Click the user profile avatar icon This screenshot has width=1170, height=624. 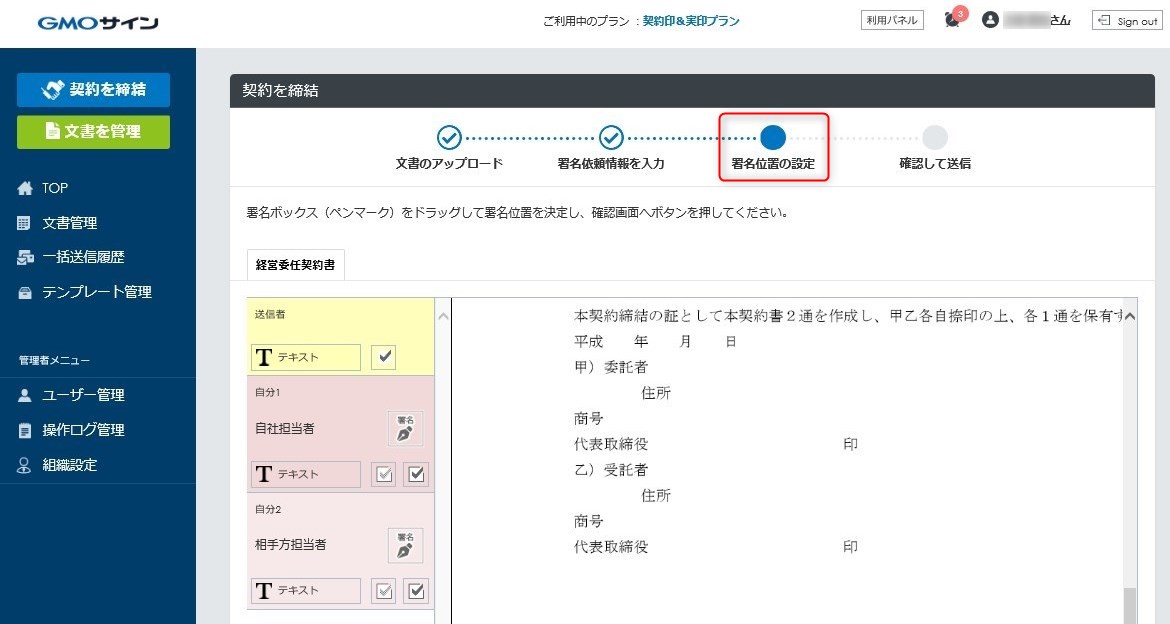pos(991,20)
